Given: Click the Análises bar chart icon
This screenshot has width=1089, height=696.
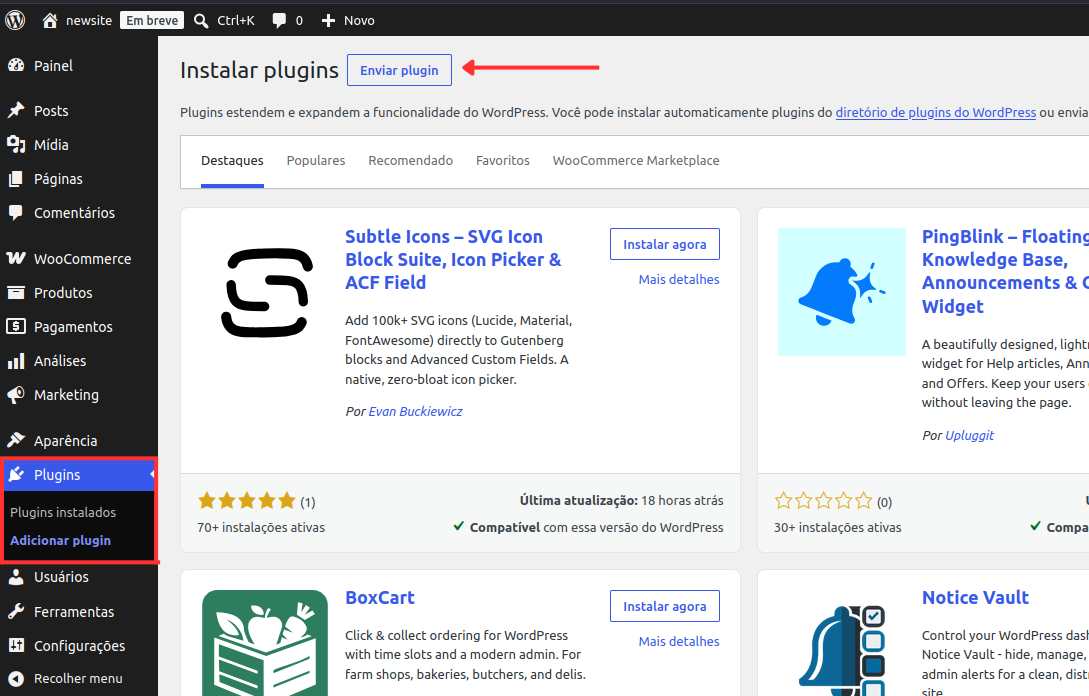Looking at the screenshot, I should coord(16,361).
